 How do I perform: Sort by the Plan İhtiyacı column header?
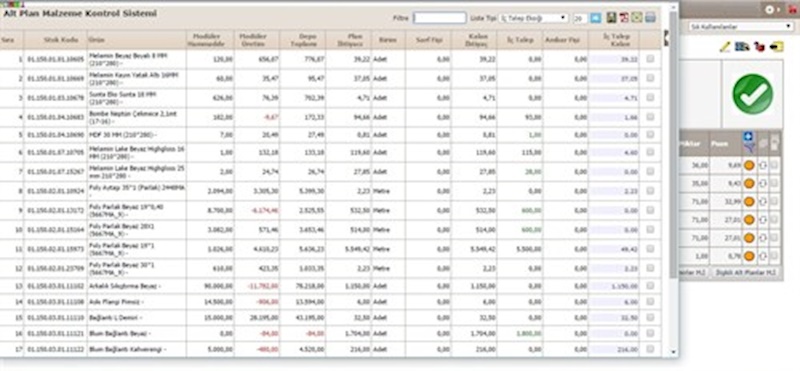pyautogui.click(x=348, y=40)
